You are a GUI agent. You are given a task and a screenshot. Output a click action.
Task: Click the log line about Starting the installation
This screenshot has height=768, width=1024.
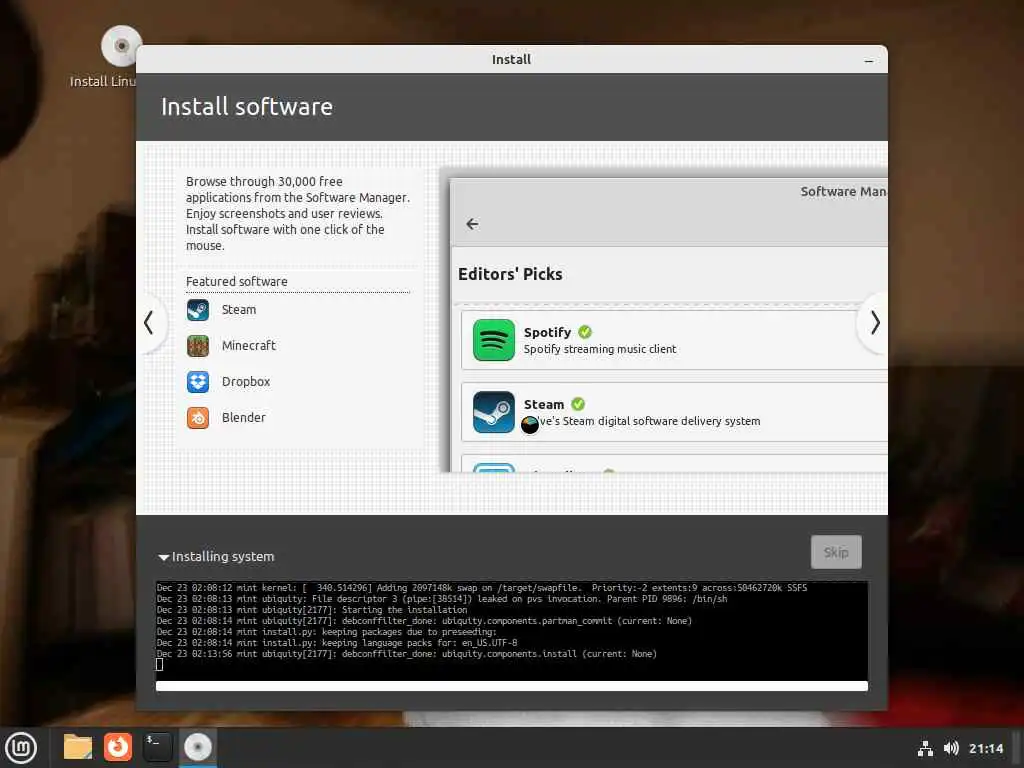pos(312,610)
